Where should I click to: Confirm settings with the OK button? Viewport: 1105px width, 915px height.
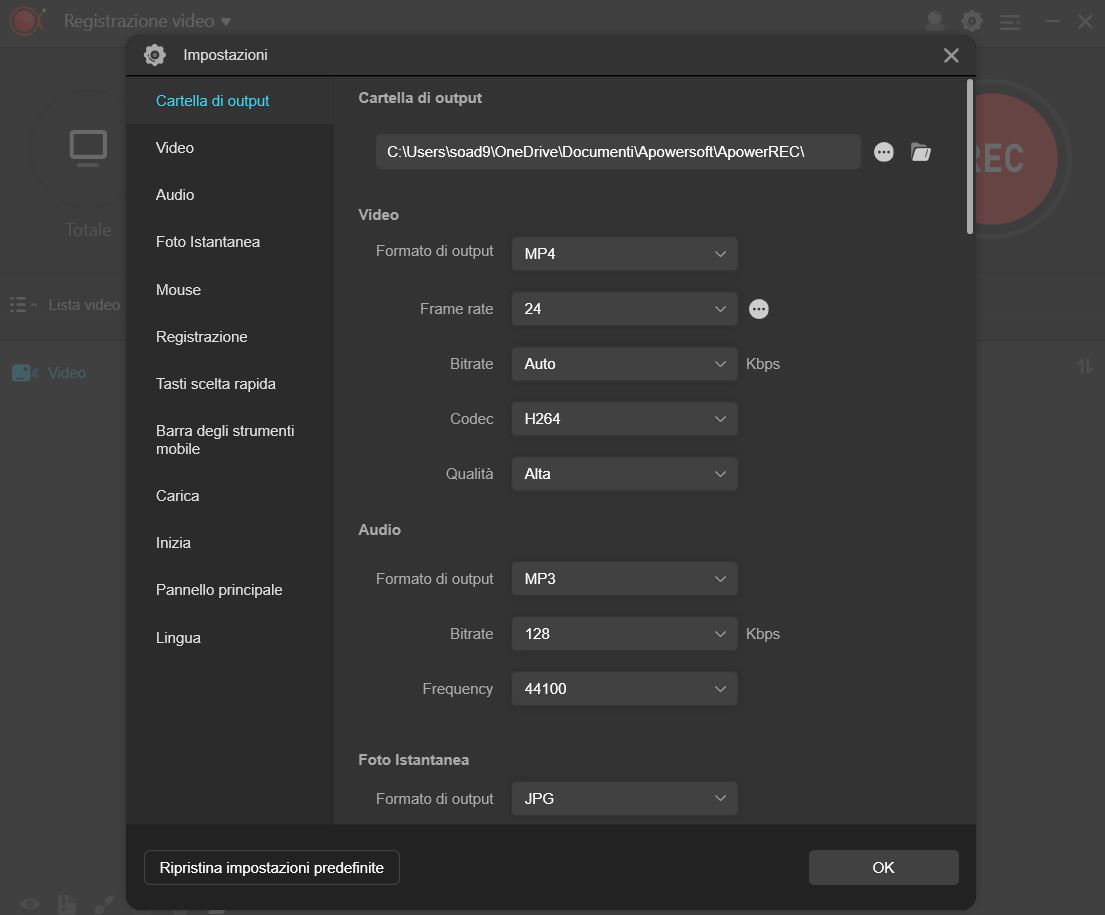883,867
